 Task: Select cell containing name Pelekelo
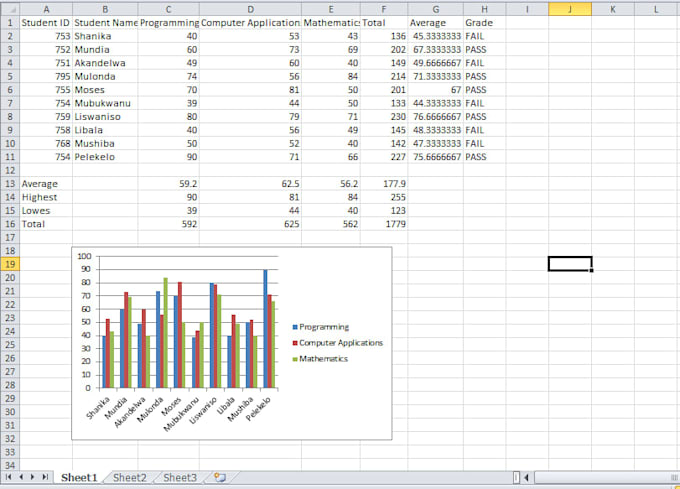[105, 157]
